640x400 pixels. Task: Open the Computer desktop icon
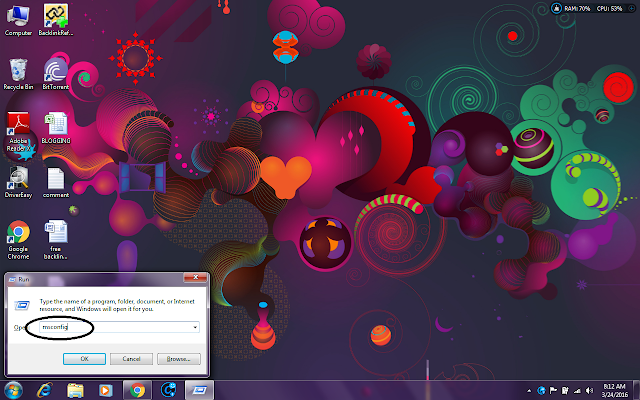click(18, 20)
